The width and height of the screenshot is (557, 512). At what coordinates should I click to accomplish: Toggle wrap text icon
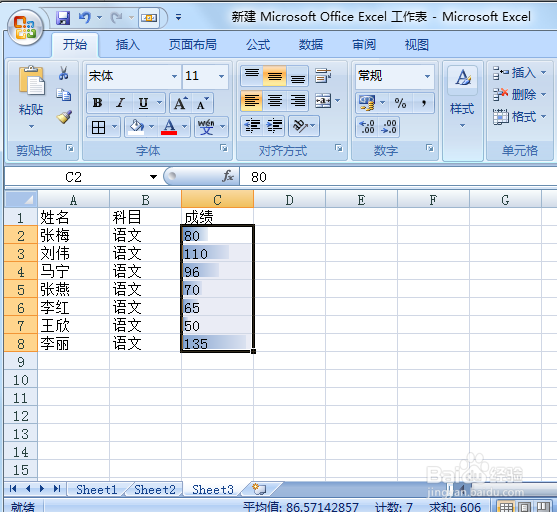(323, 76)
